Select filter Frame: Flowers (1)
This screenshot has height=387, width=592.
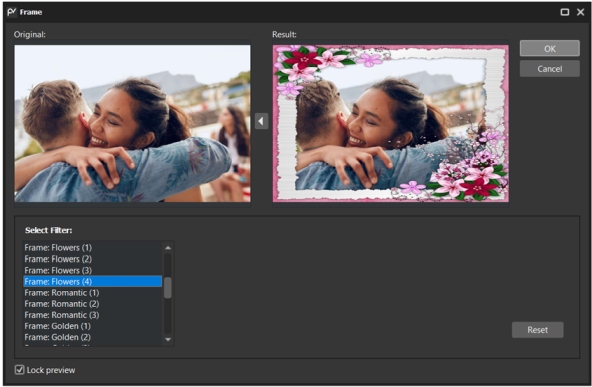coord(92,248)
